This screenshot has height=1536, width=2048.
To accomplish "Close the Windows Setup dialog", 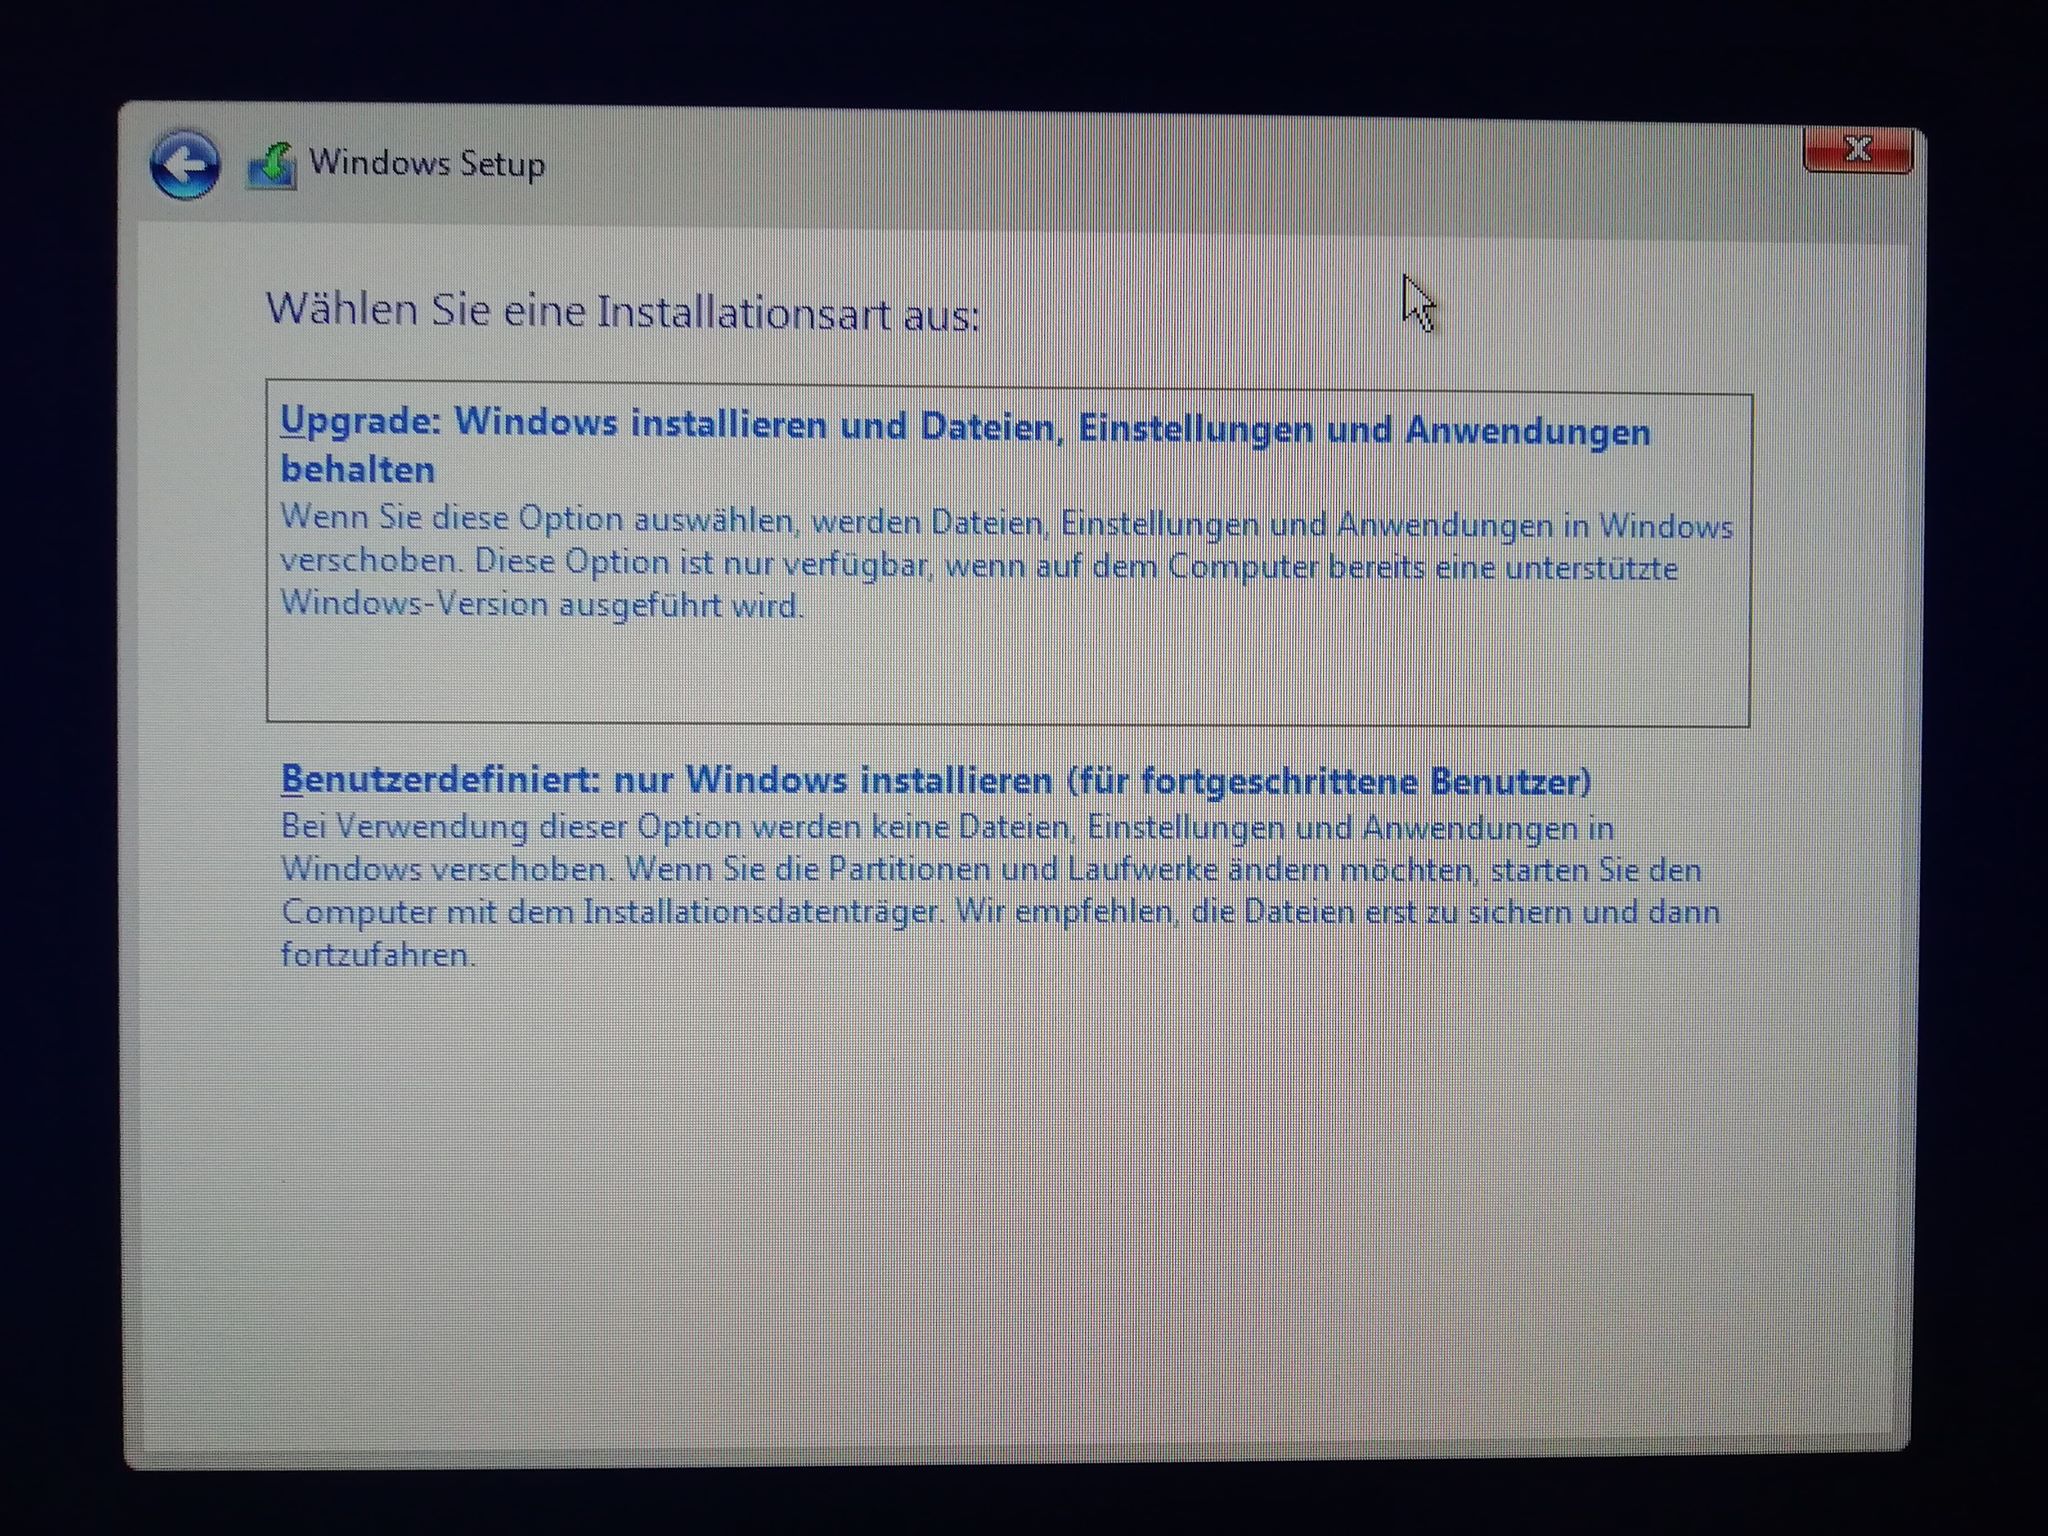I will 1857,150.
